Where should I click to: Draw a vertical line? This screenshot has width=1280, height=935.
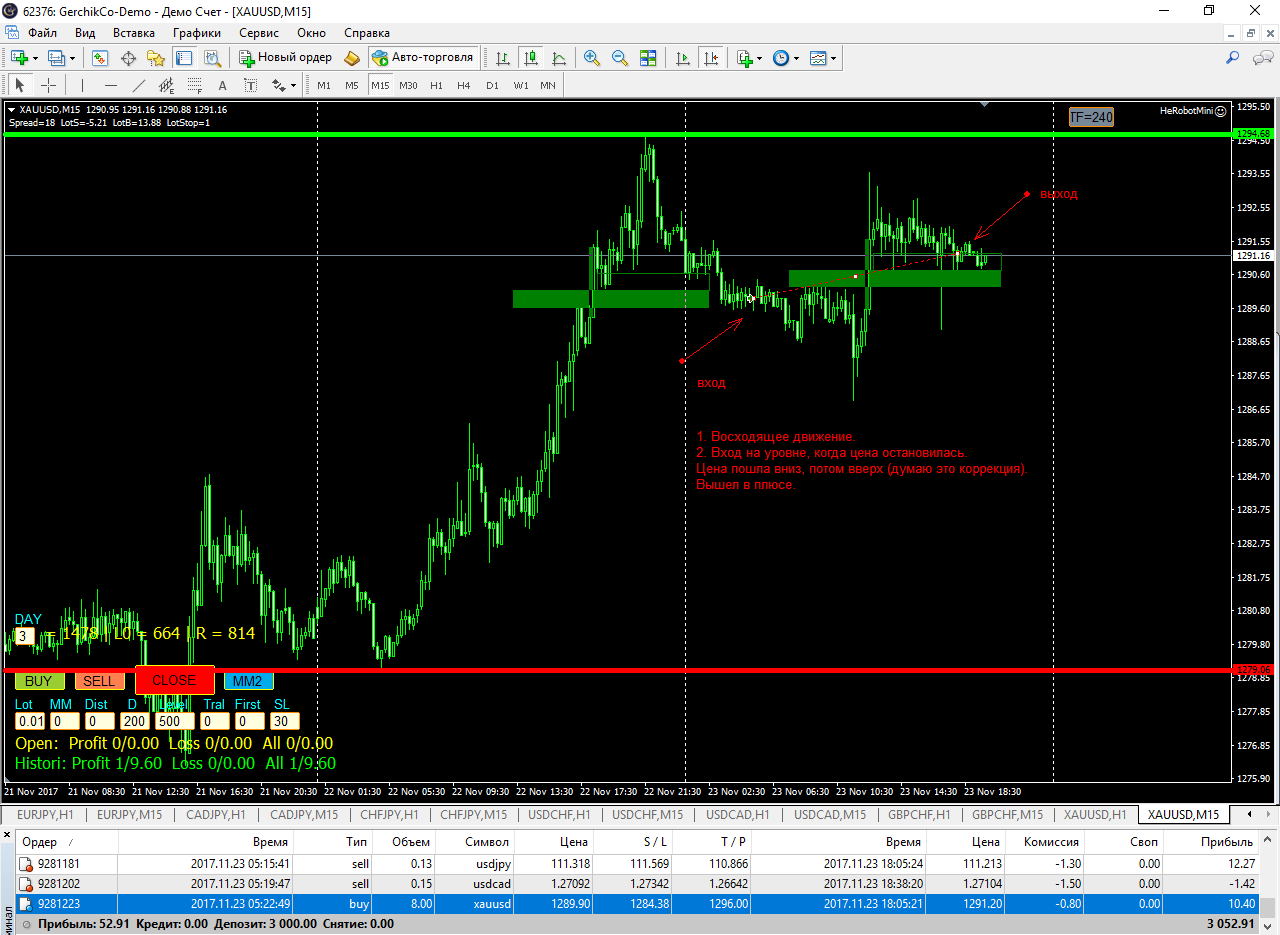(x=82, y=85)
